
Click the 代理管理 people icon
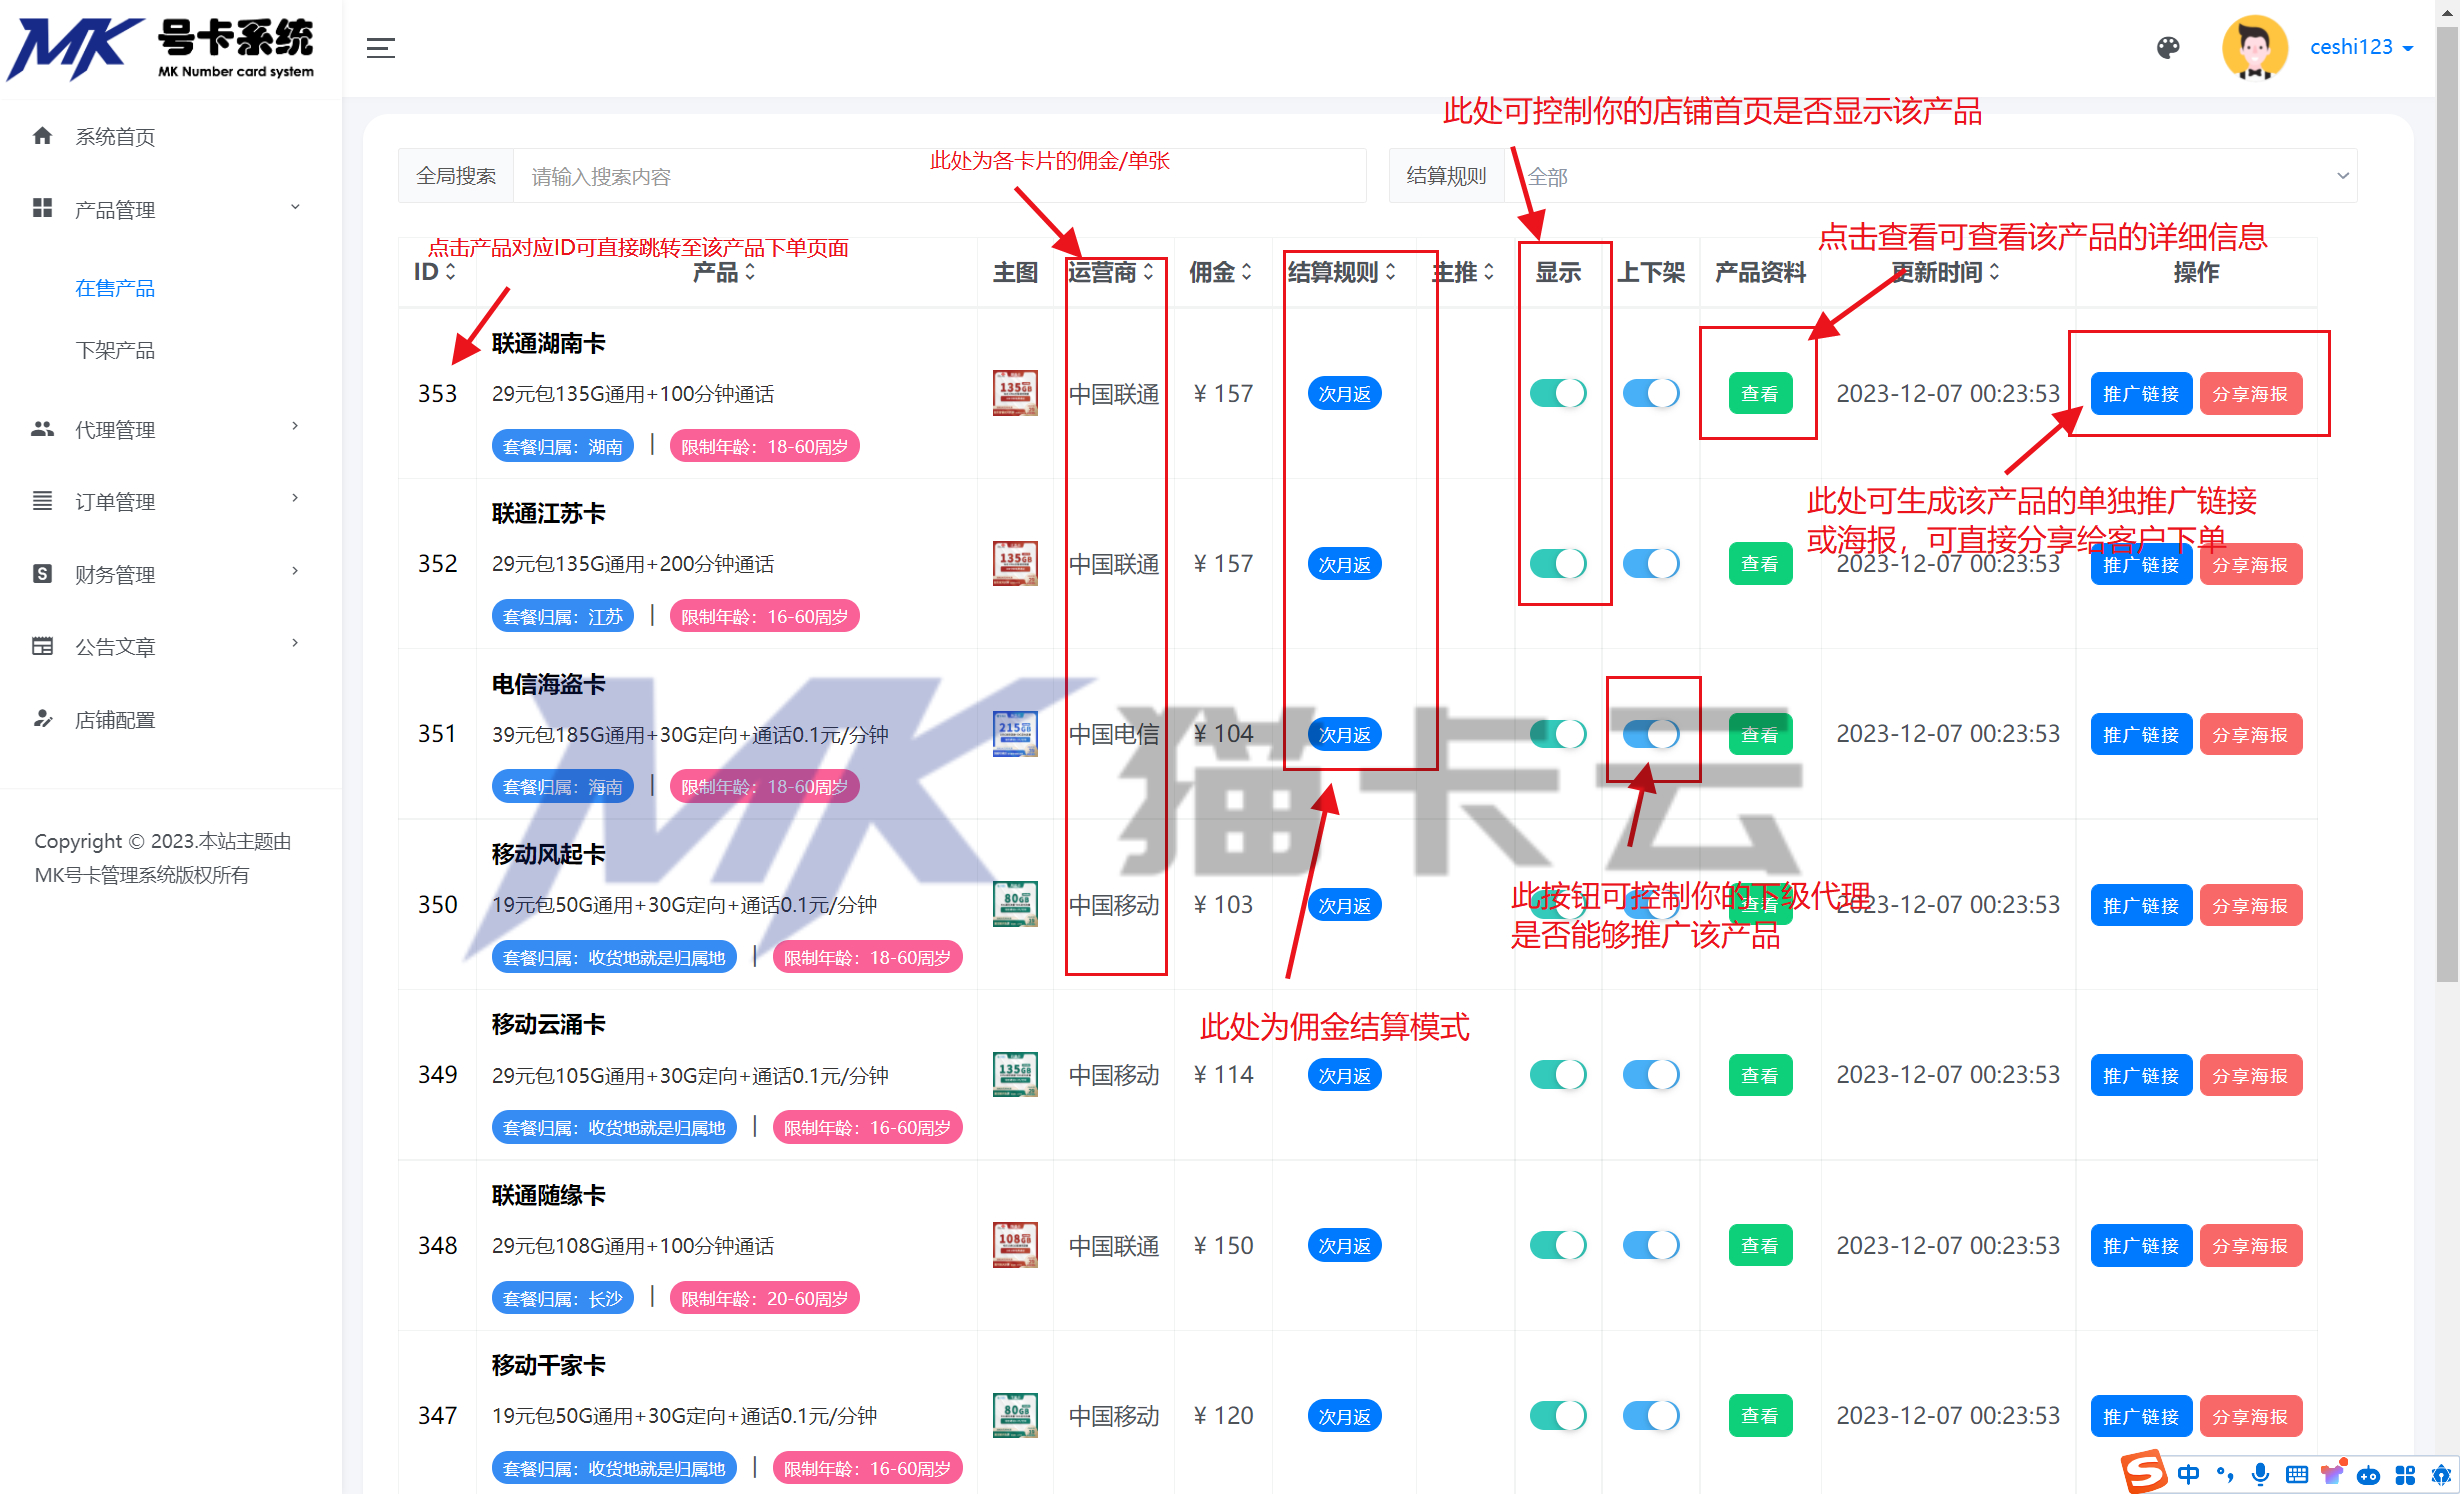(42, 429)
